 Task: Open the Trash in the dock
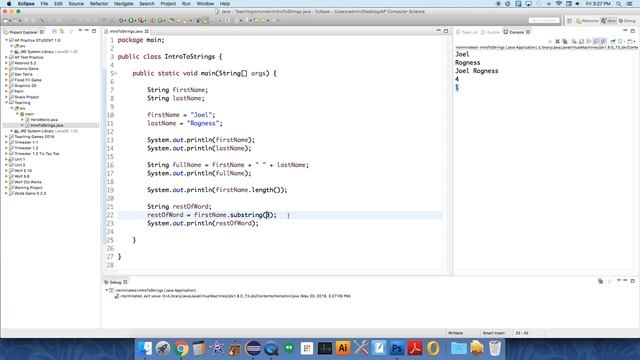coord(495,348)
